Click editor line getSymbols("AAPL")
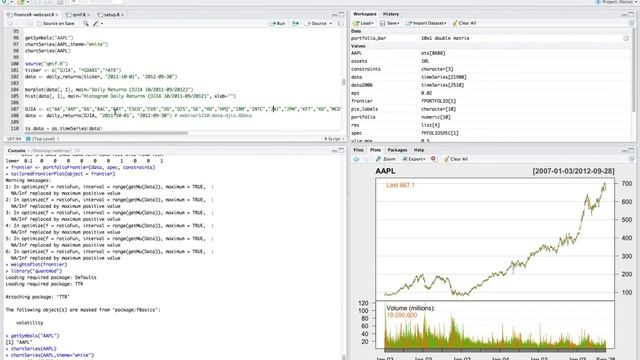 click(x=49, y=38)
